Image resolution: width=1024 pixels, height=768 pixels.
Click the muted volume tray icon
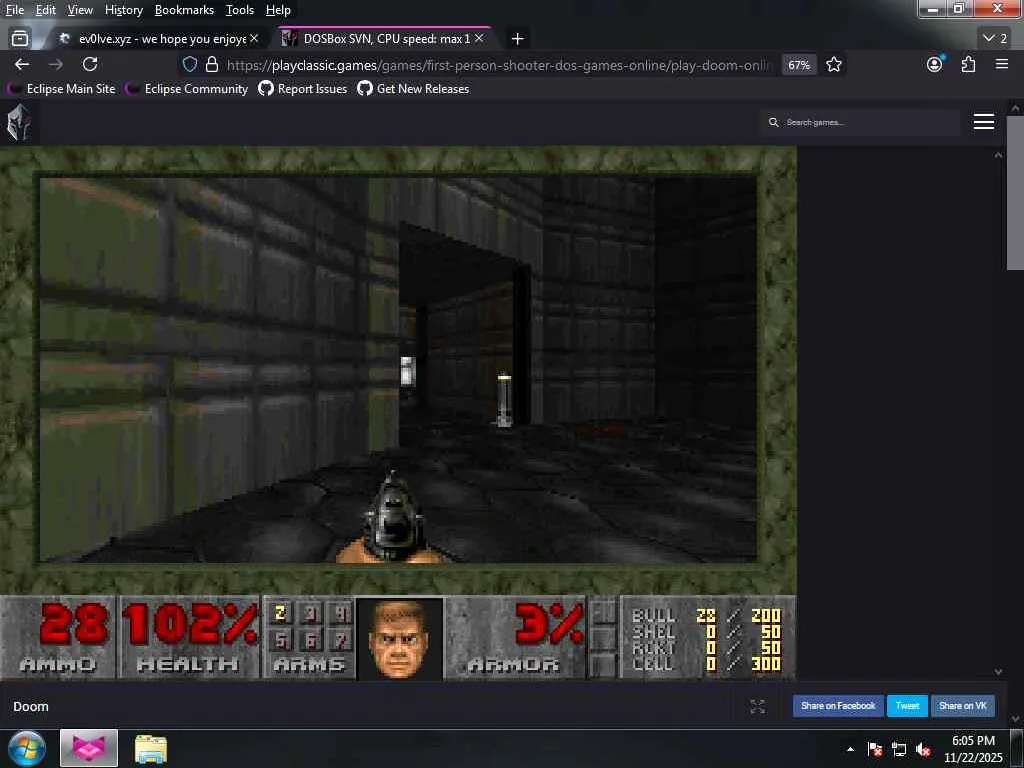click(923, 750)
